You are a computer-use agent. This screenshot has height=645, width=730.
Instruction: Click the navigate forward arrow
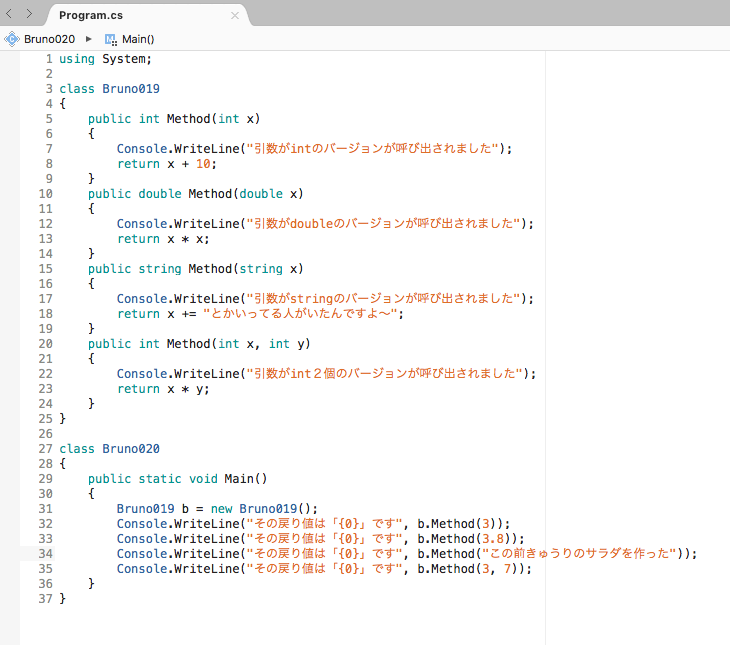point(29,14)
